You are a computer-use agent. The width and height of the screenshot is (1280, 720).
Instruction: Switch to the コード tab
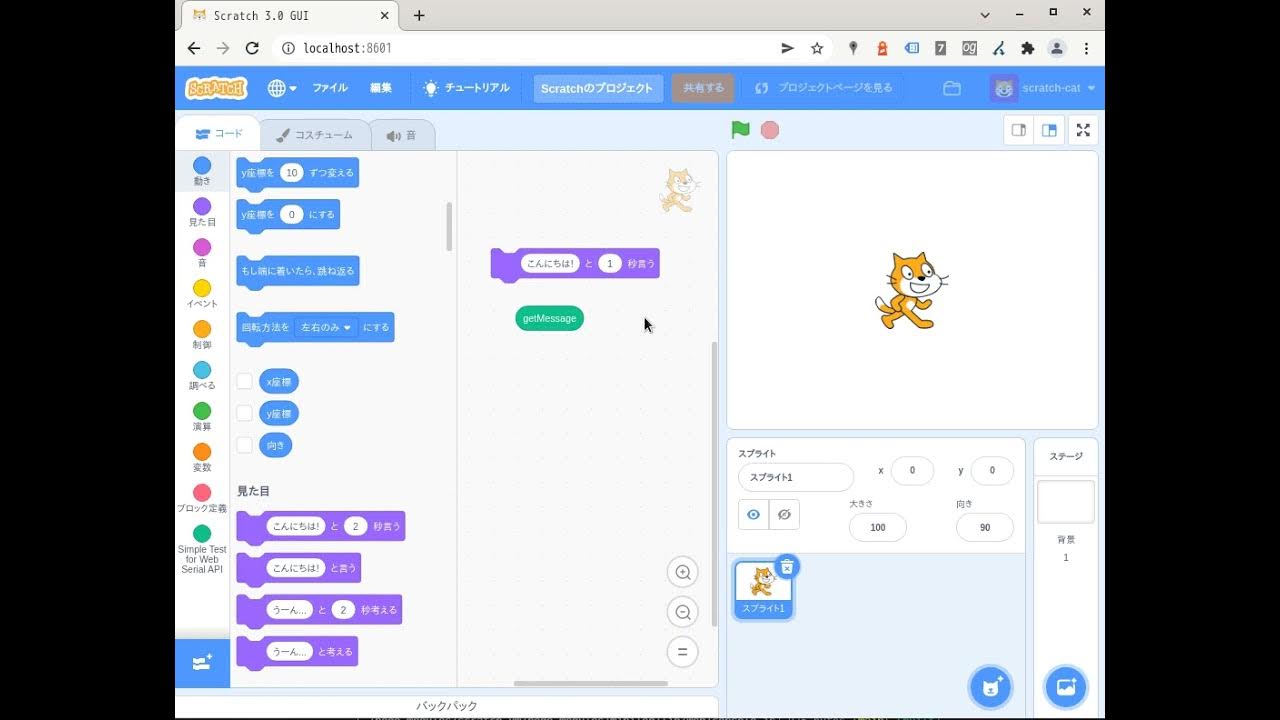219,134
